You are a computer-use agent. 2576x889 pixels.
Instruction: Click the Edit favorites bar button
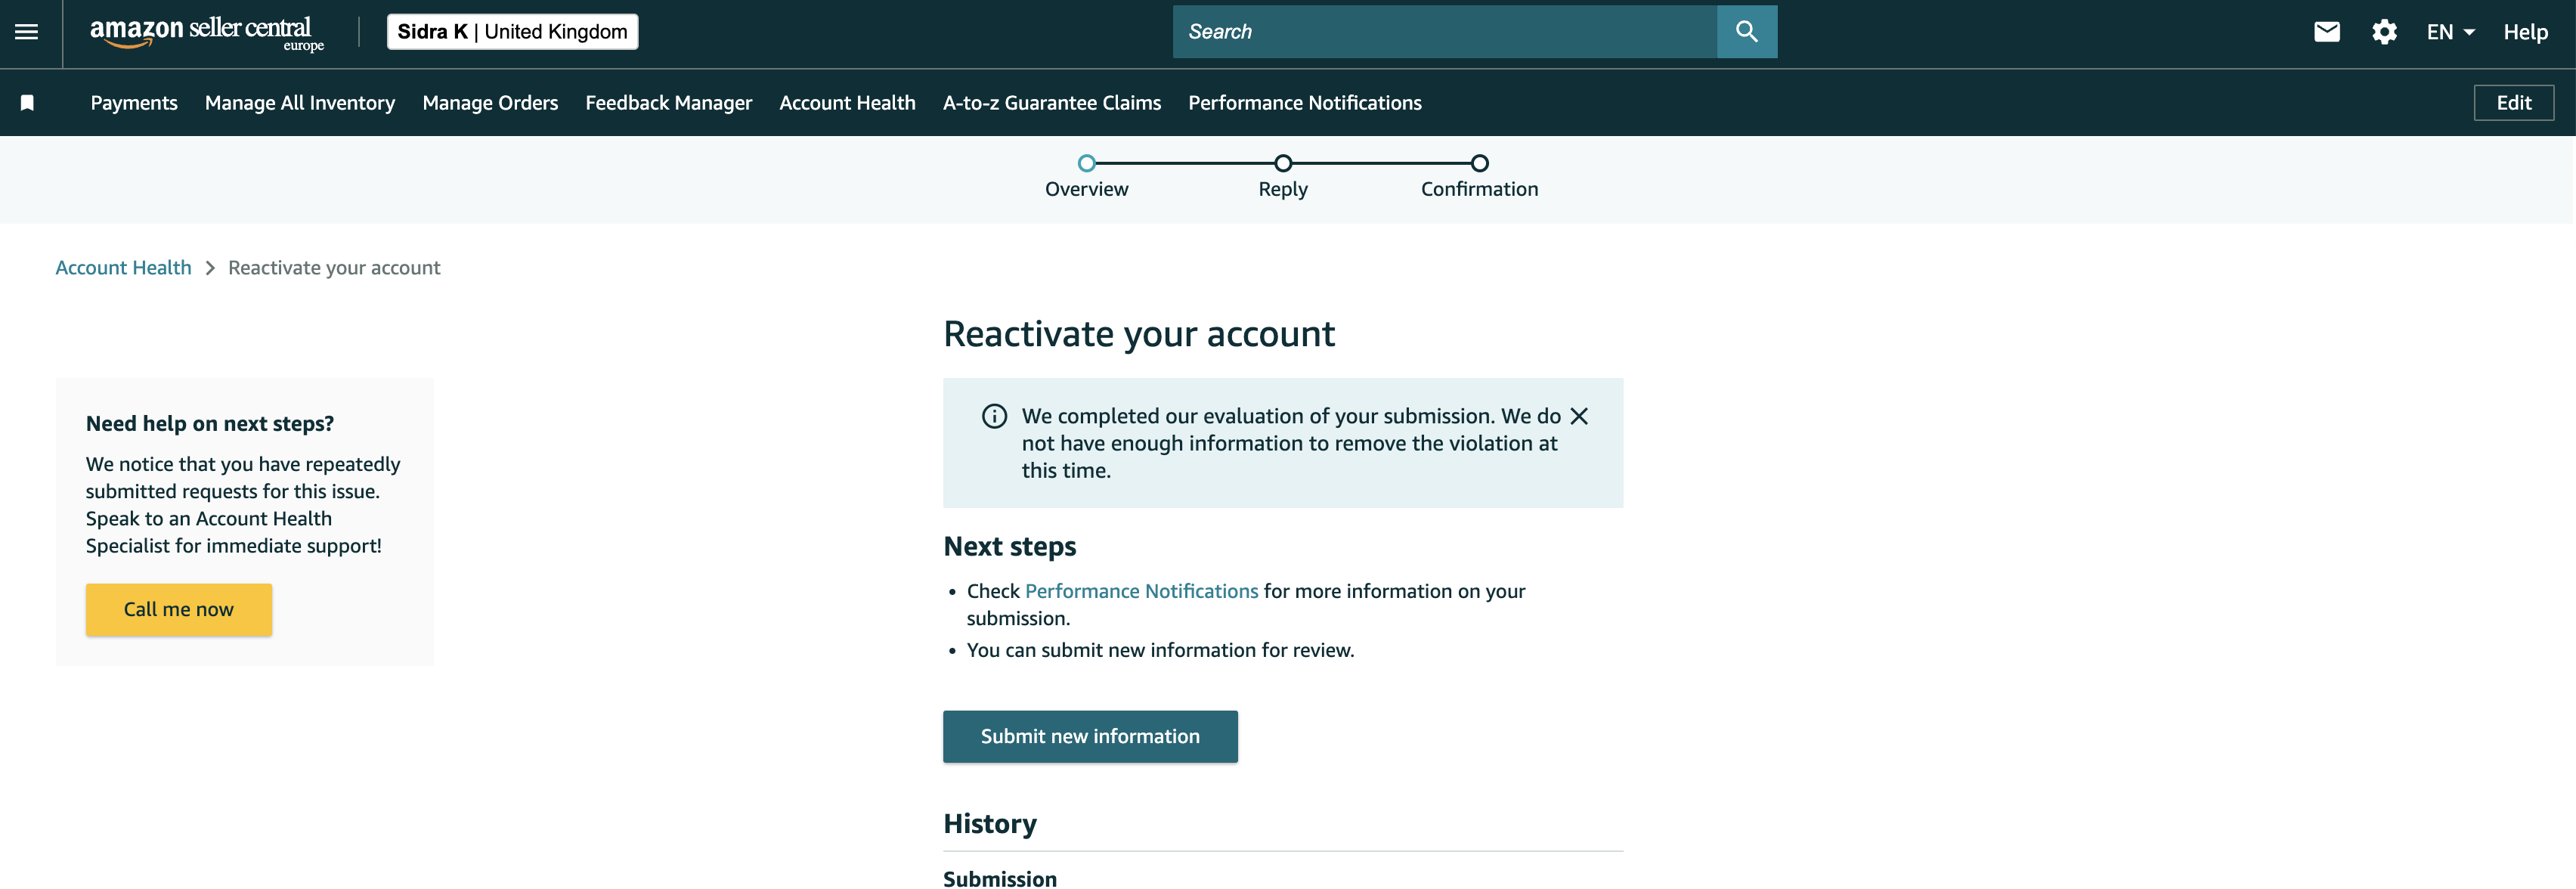tap(2513, 103)
